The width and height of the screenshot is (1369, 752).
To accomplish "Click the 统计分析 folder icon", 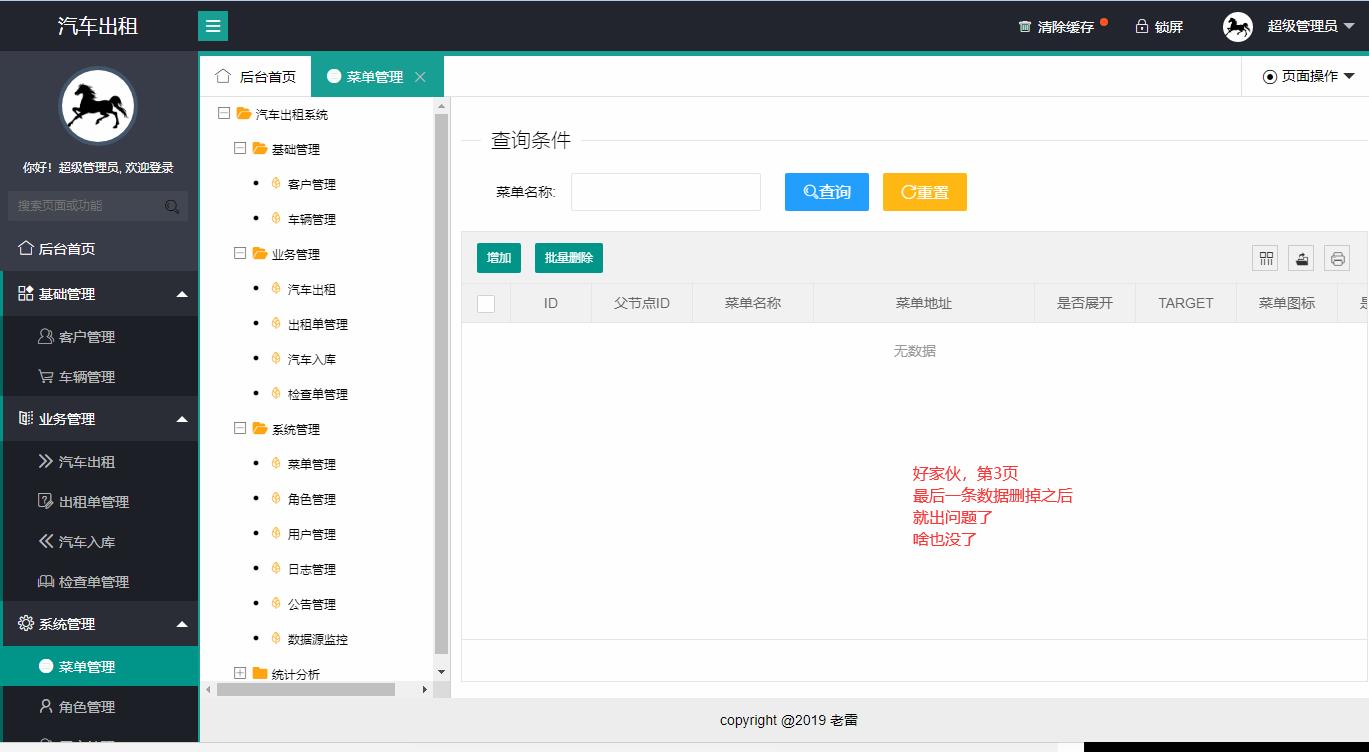I will click(260, 674).
